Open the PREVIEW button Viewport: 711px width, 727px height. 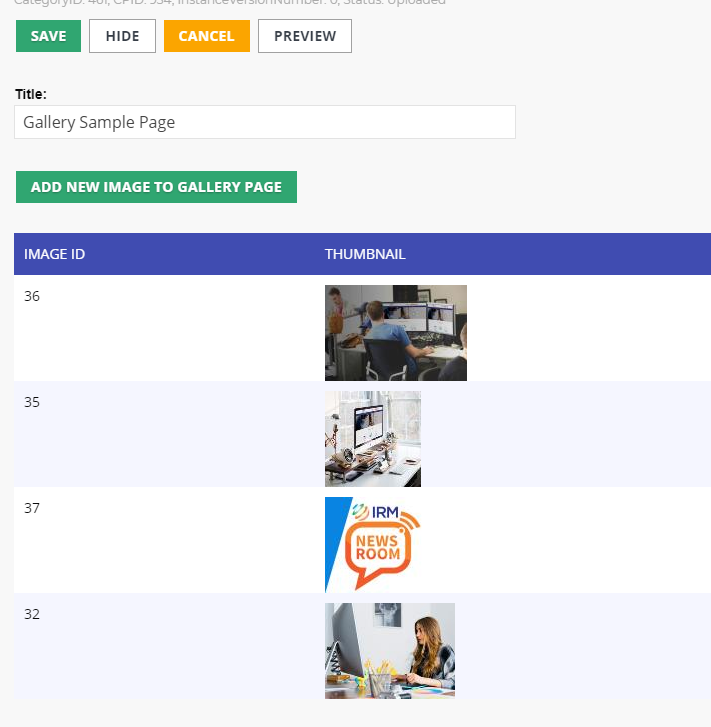305,36
